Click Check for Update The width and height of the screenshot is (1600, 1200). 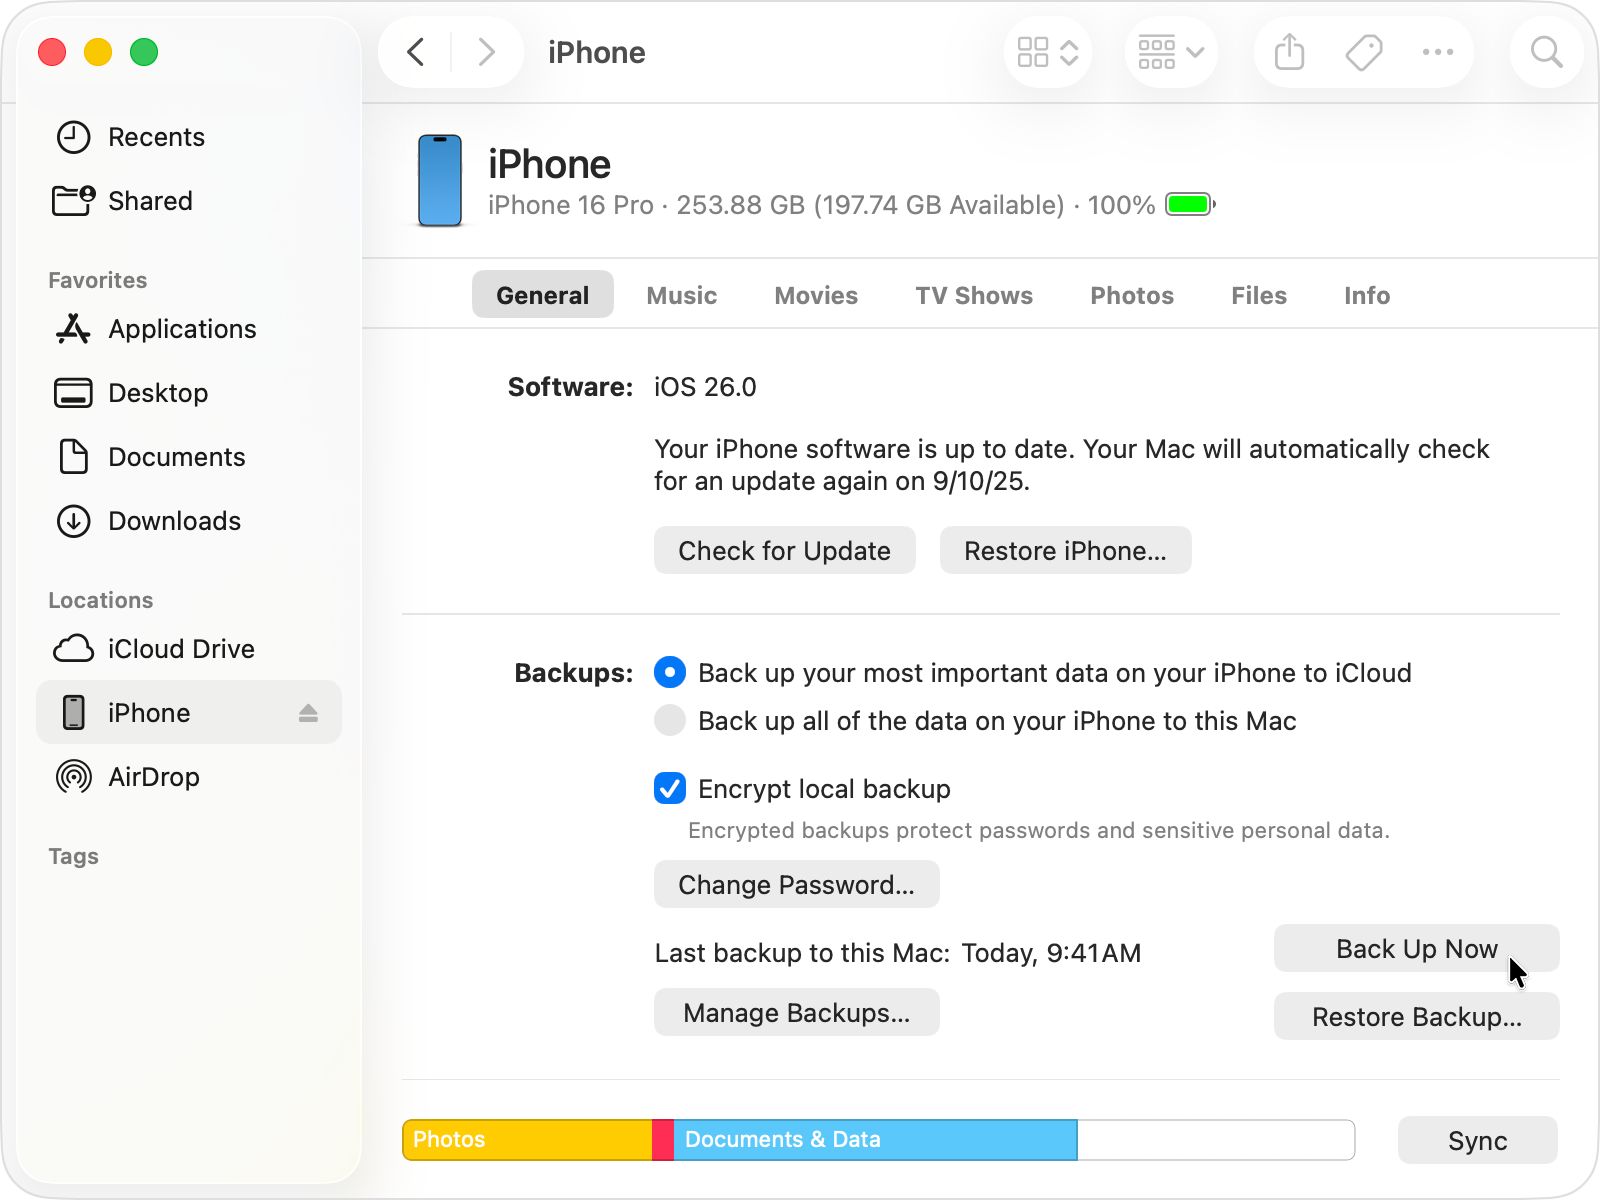[784, 550]
